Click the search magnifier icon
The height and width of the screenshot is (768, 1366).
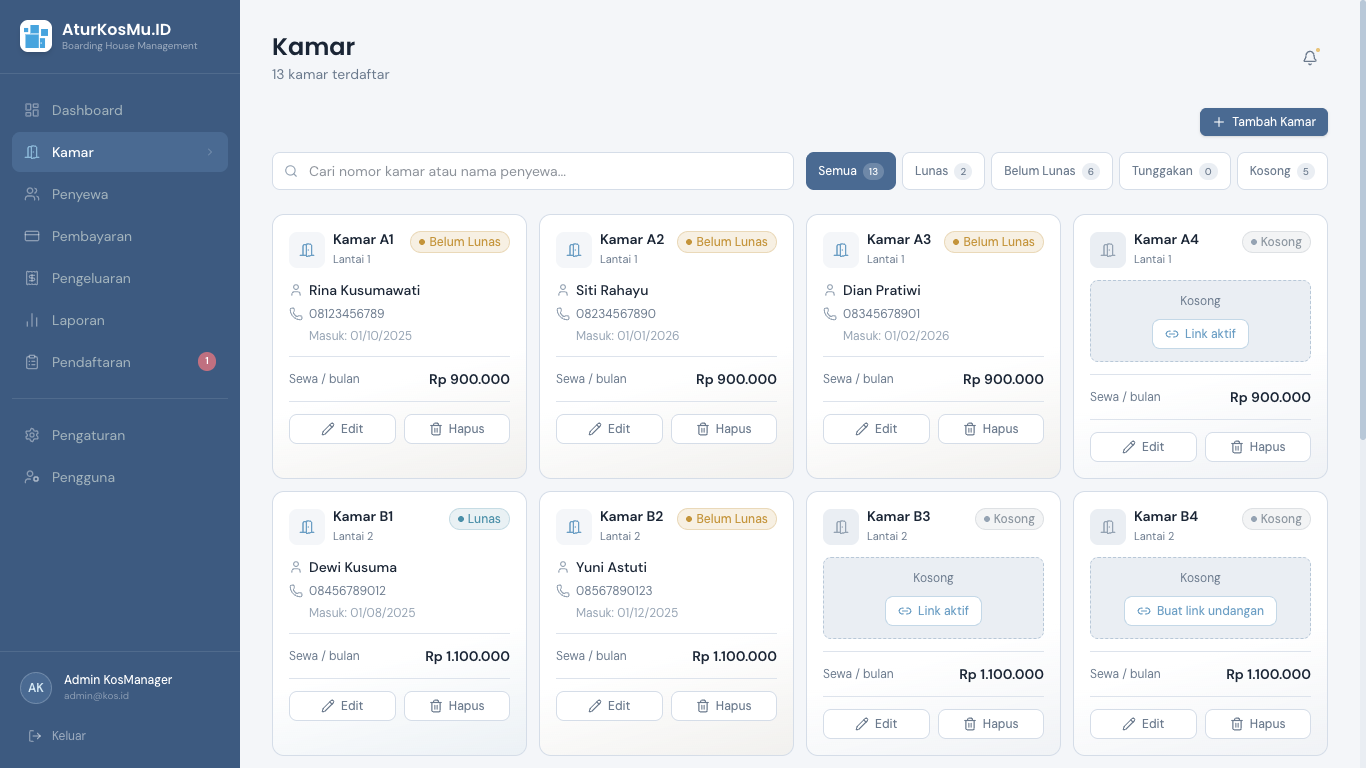pos(292,171)
